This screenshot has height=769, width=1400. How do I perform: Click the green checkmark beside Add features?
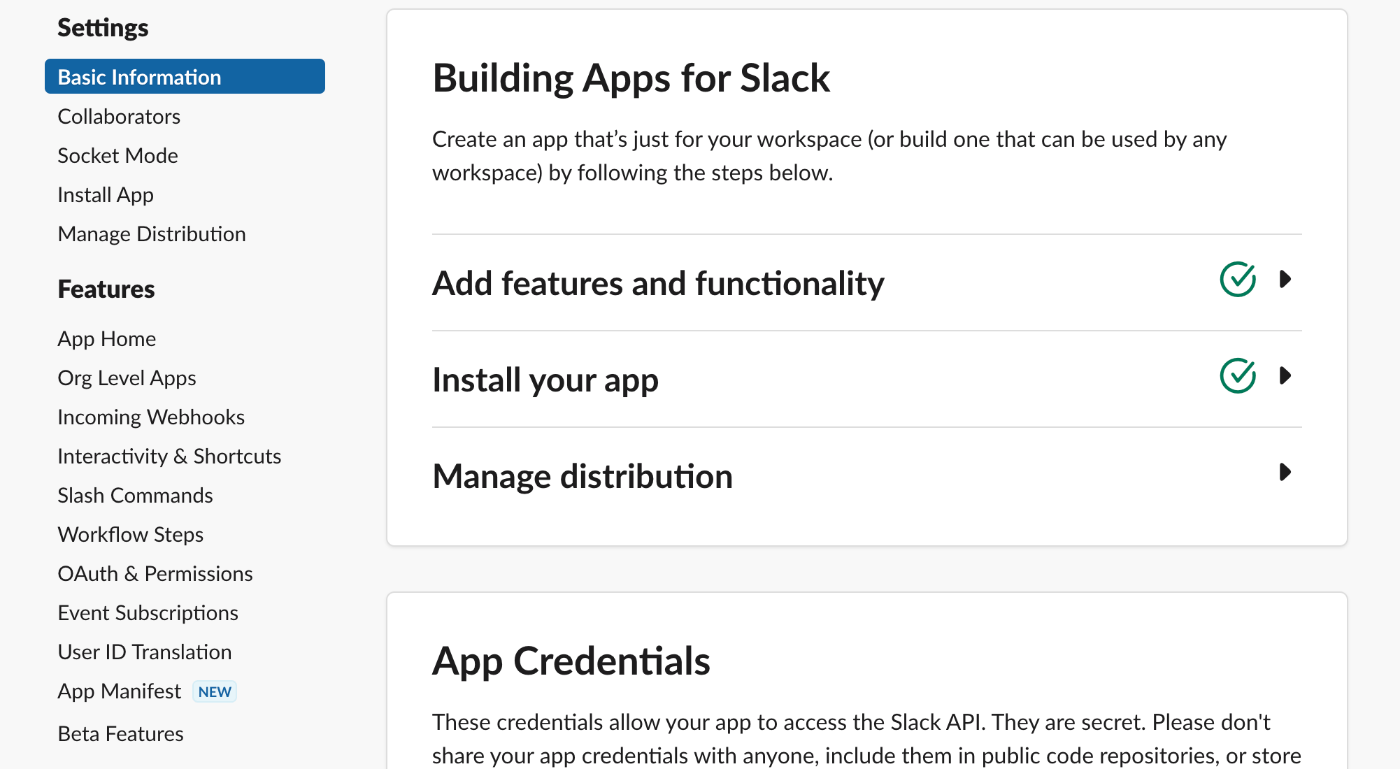(x=1238, y=279)
